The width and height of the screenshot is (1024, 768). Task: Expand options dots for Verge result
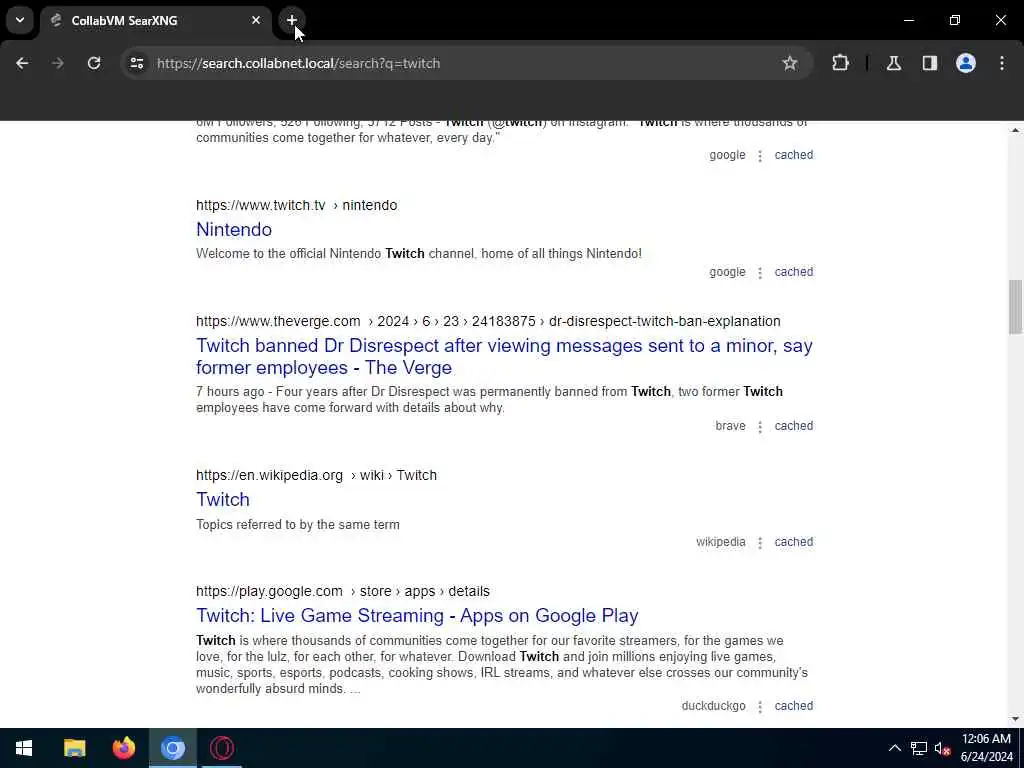pyautogui.click(x=760, y=427)
